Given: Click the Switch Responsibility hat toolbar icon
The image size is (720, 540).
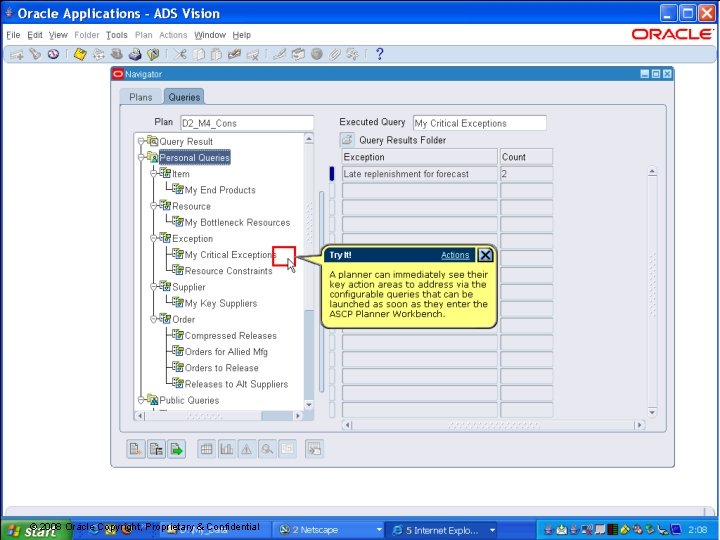Looking at the screenshot, I should coord(116,55).
